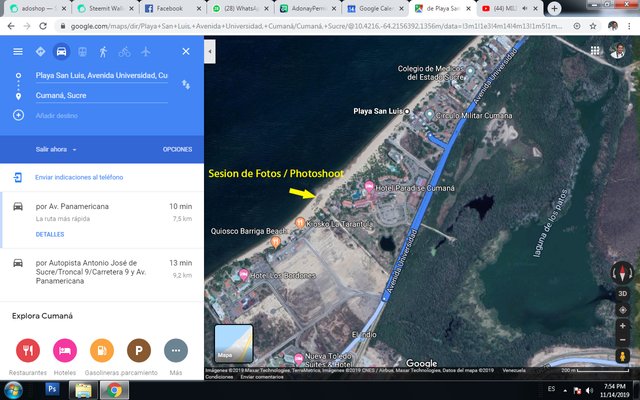Click Enviar comentarios link
Image resolution: width=640 pixels, height=400 pixels.
[x=262, y=377]
